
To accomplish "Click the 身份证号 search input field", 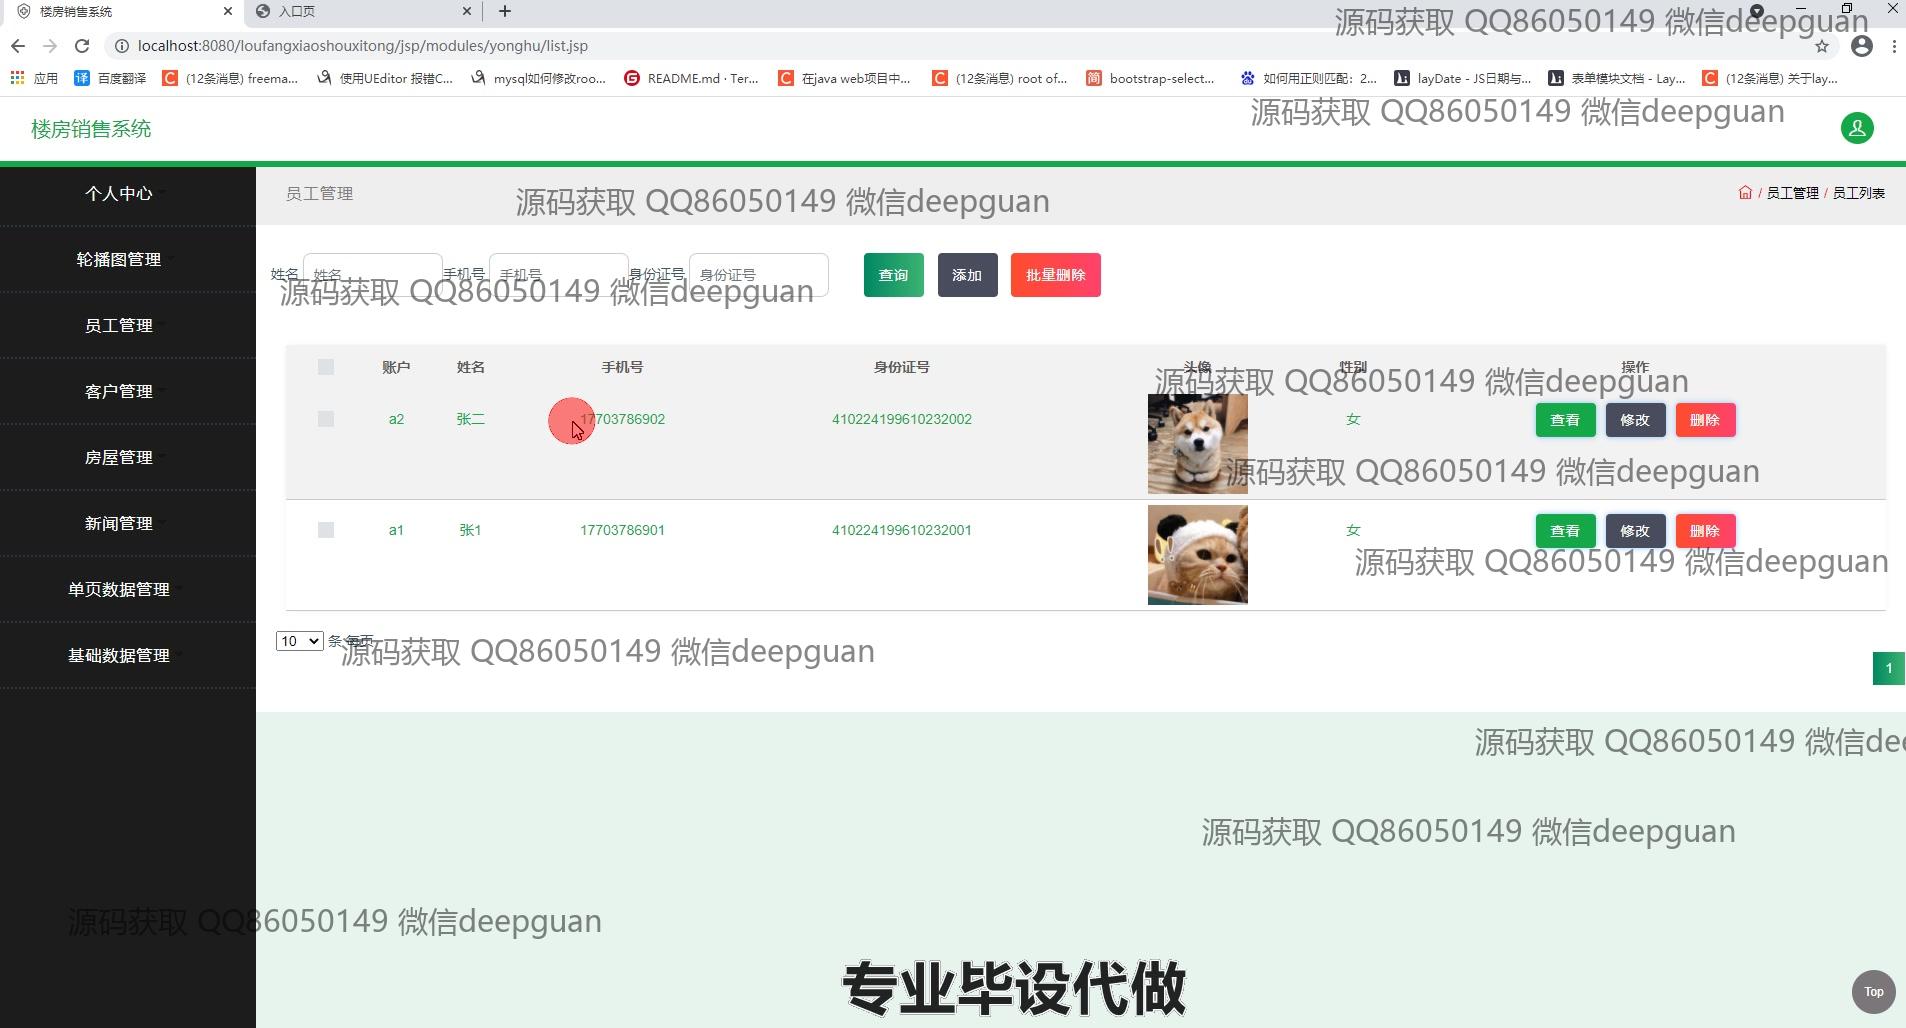I will [758, 275].
